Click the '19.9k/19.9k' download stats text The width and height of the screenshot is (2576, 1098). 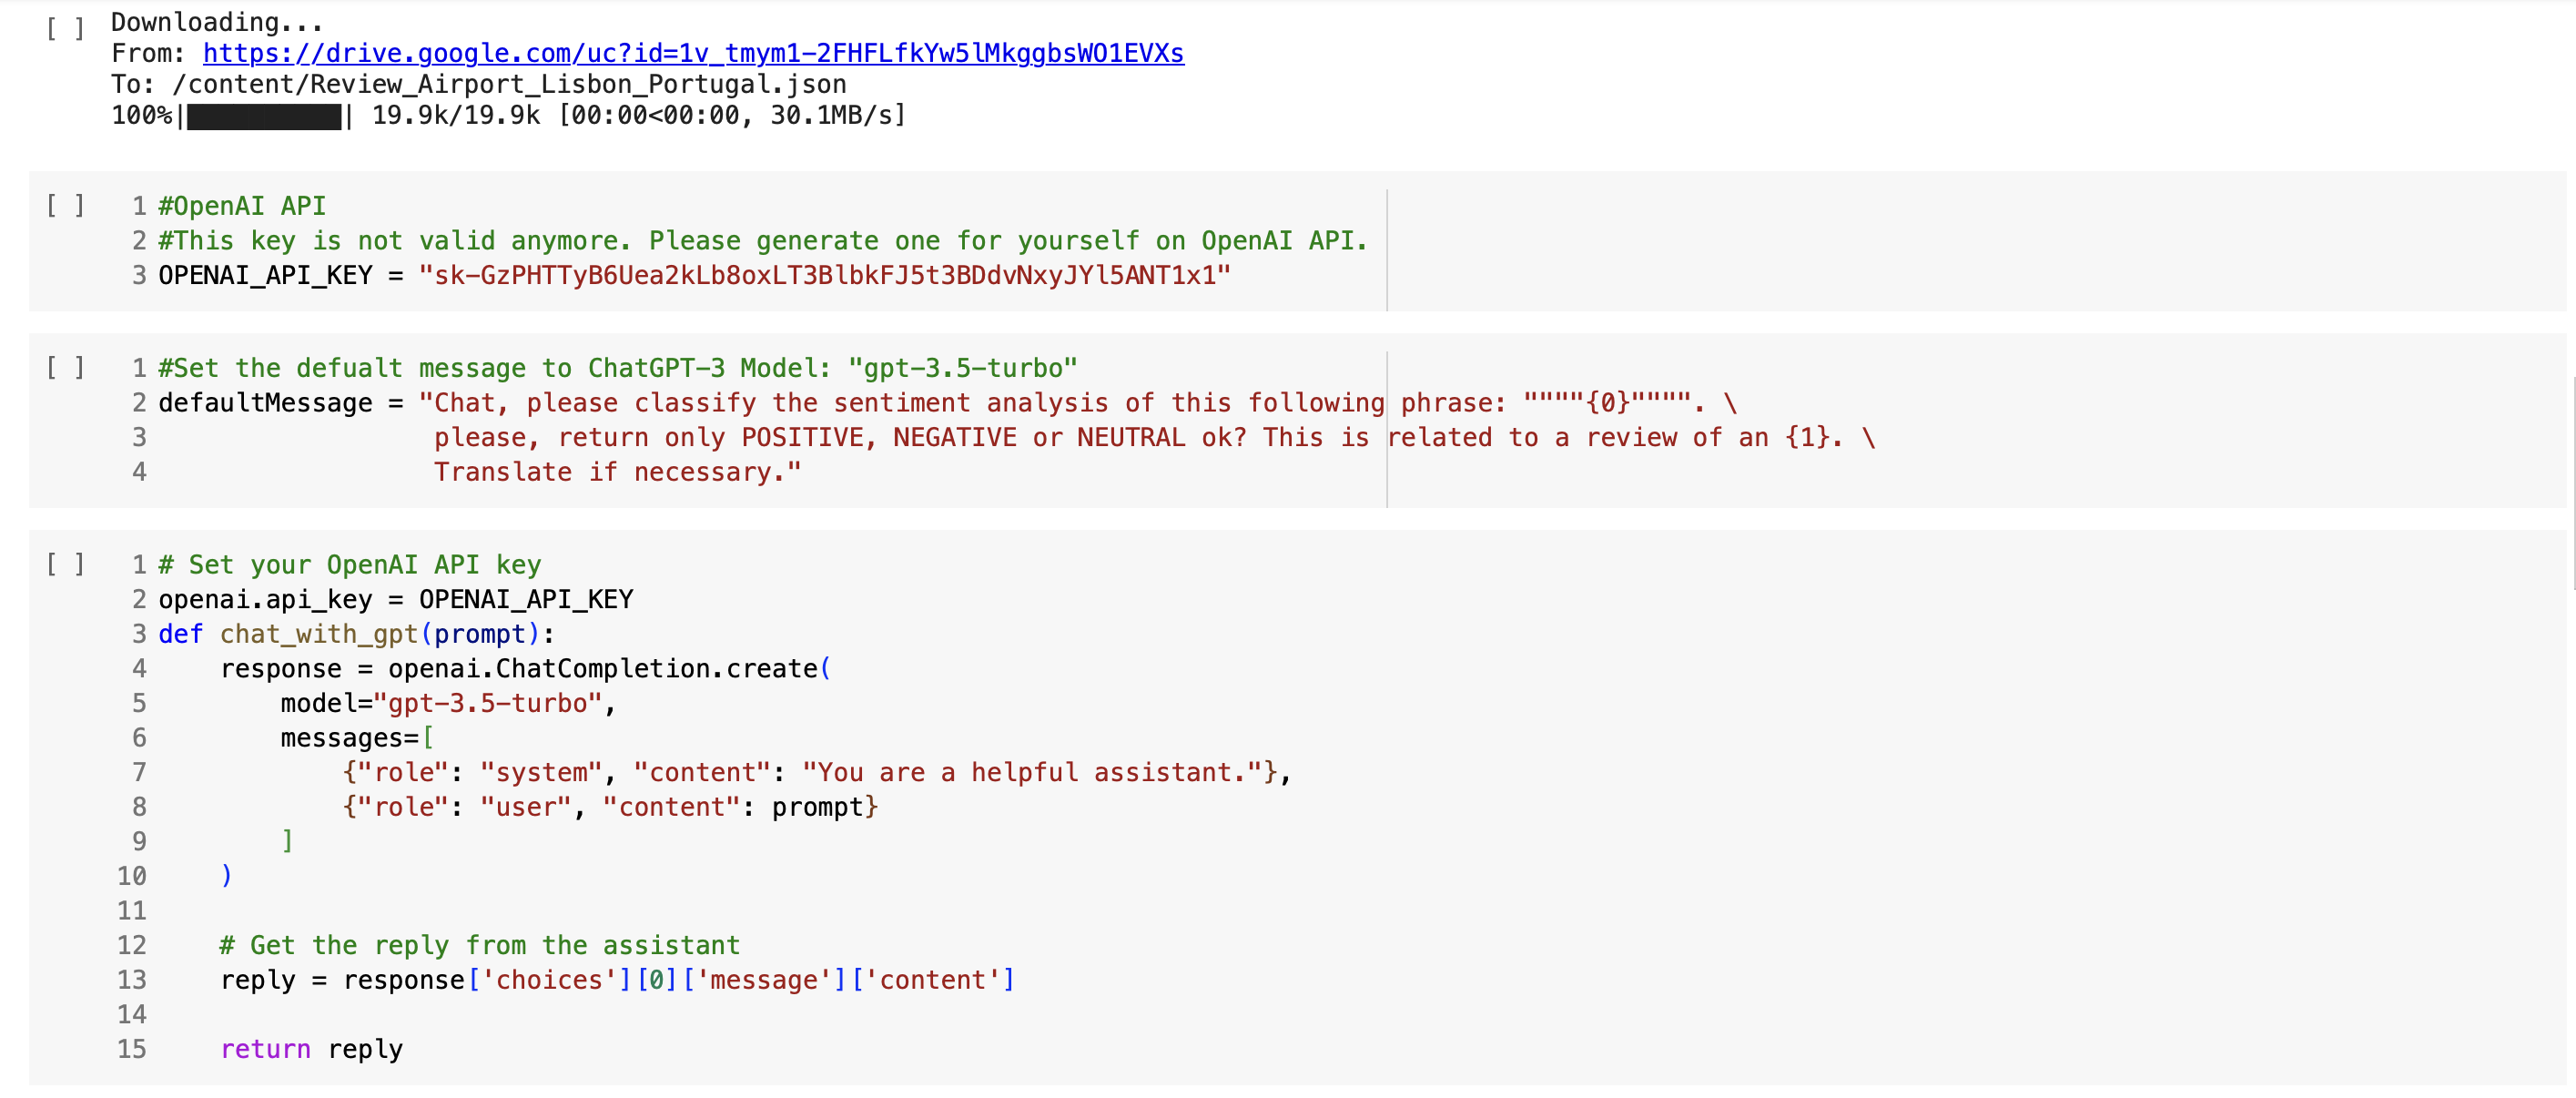pyautogui.click(x=456, y=116)
